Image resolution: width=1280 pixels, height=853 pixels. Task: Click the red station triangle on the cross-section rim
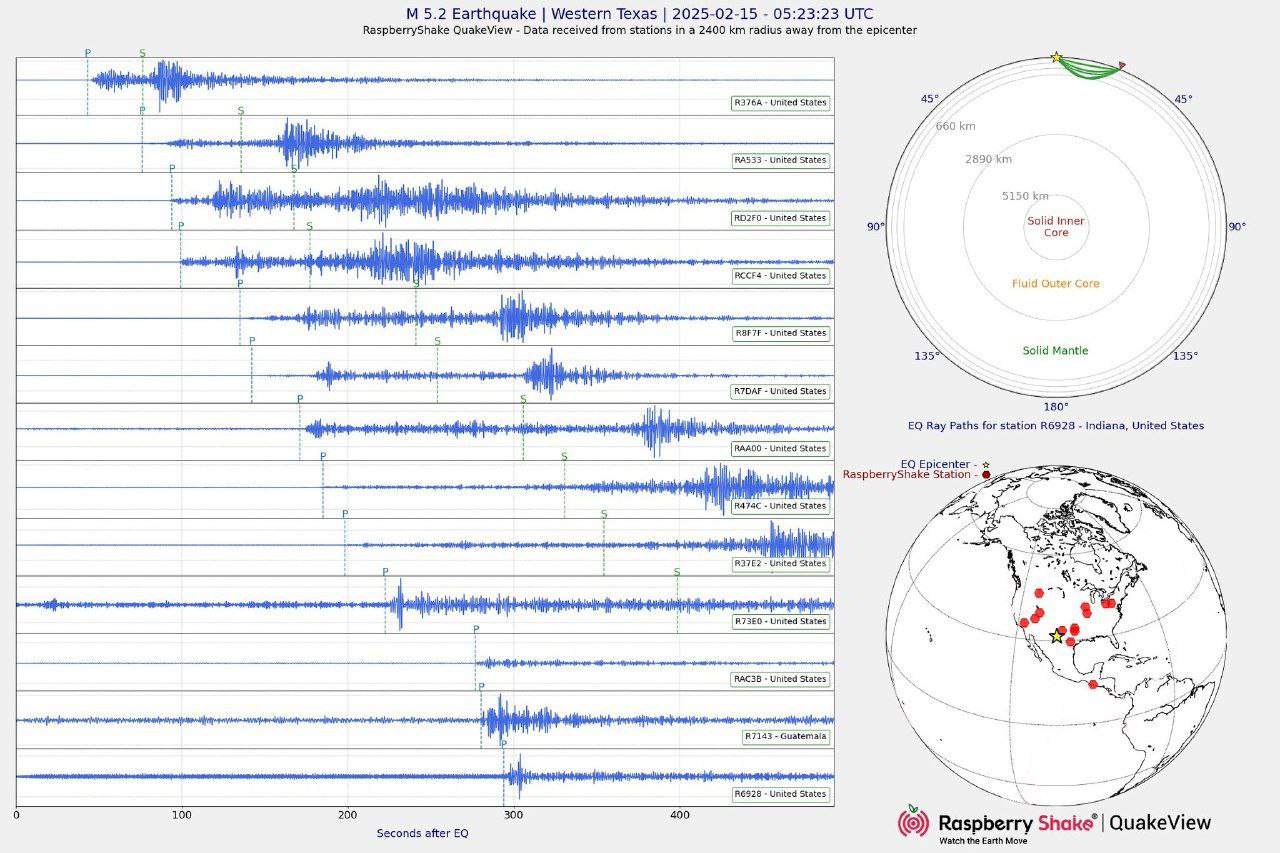click(x=1121, y=66)
